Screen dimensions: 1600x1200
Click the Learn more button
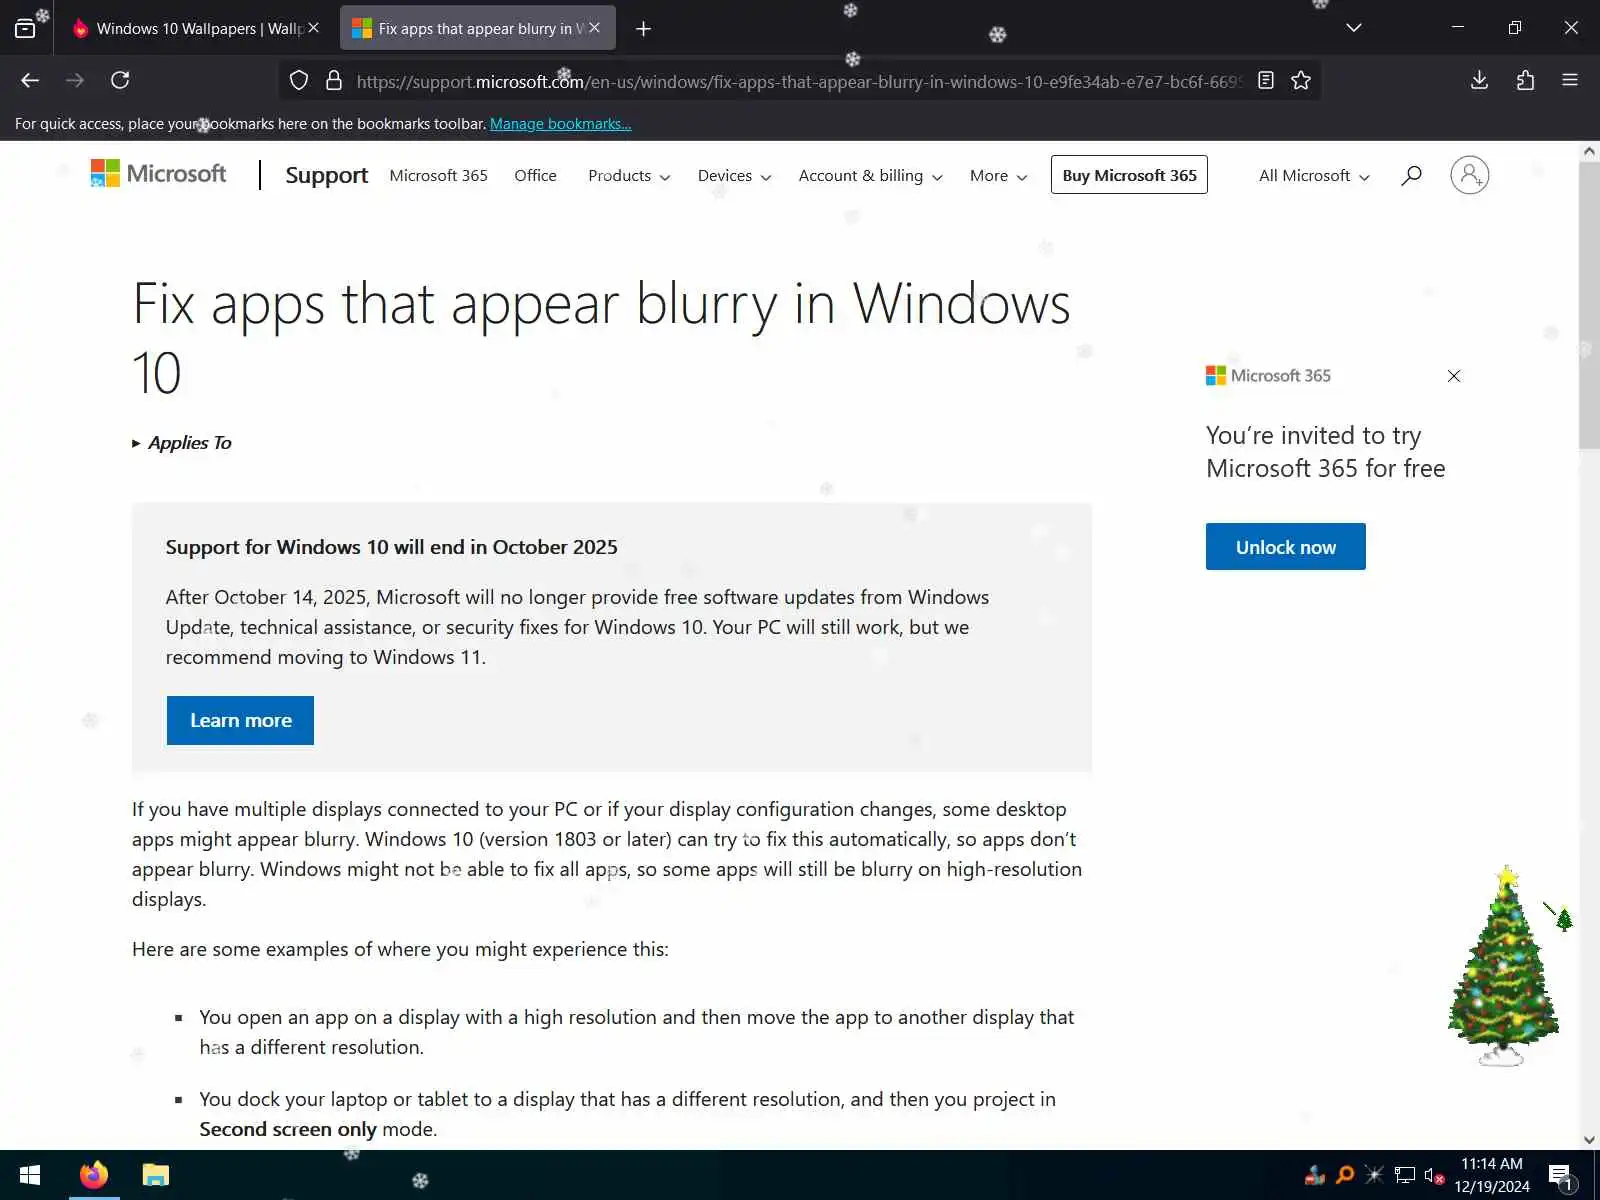coord(240,720)
